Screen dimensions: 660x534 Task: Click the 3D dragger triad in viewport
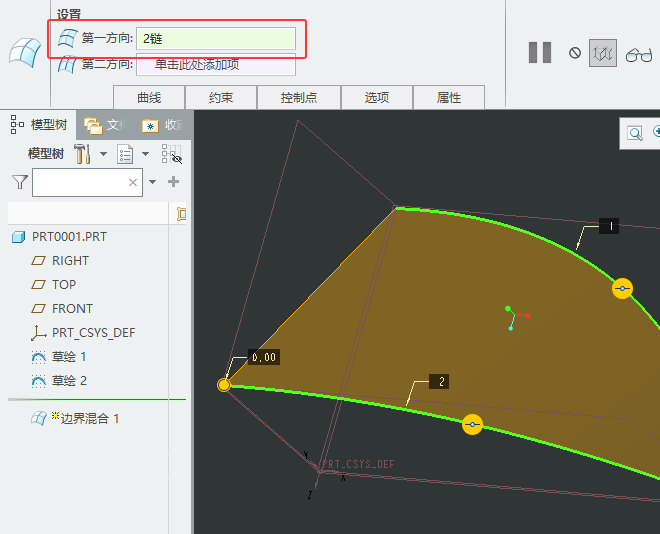516,318
